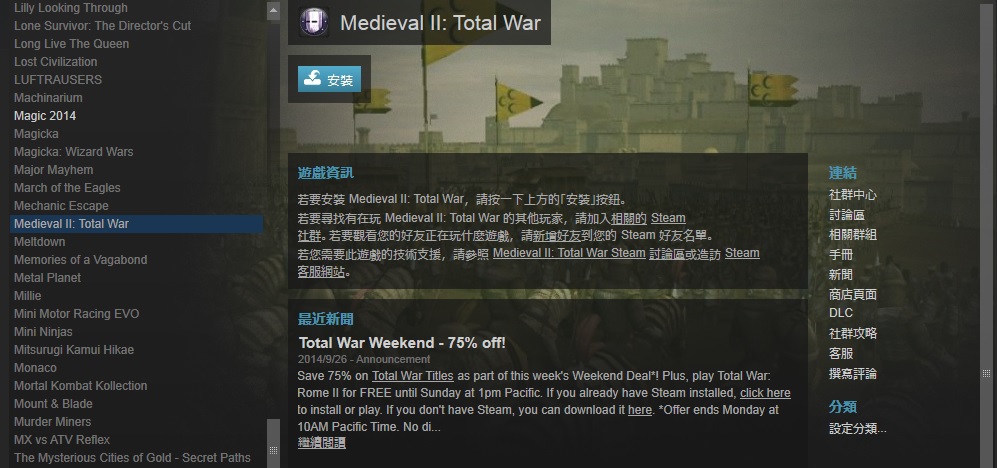
Task: Click the game list scrollbar grip handle
Action: 273,450
